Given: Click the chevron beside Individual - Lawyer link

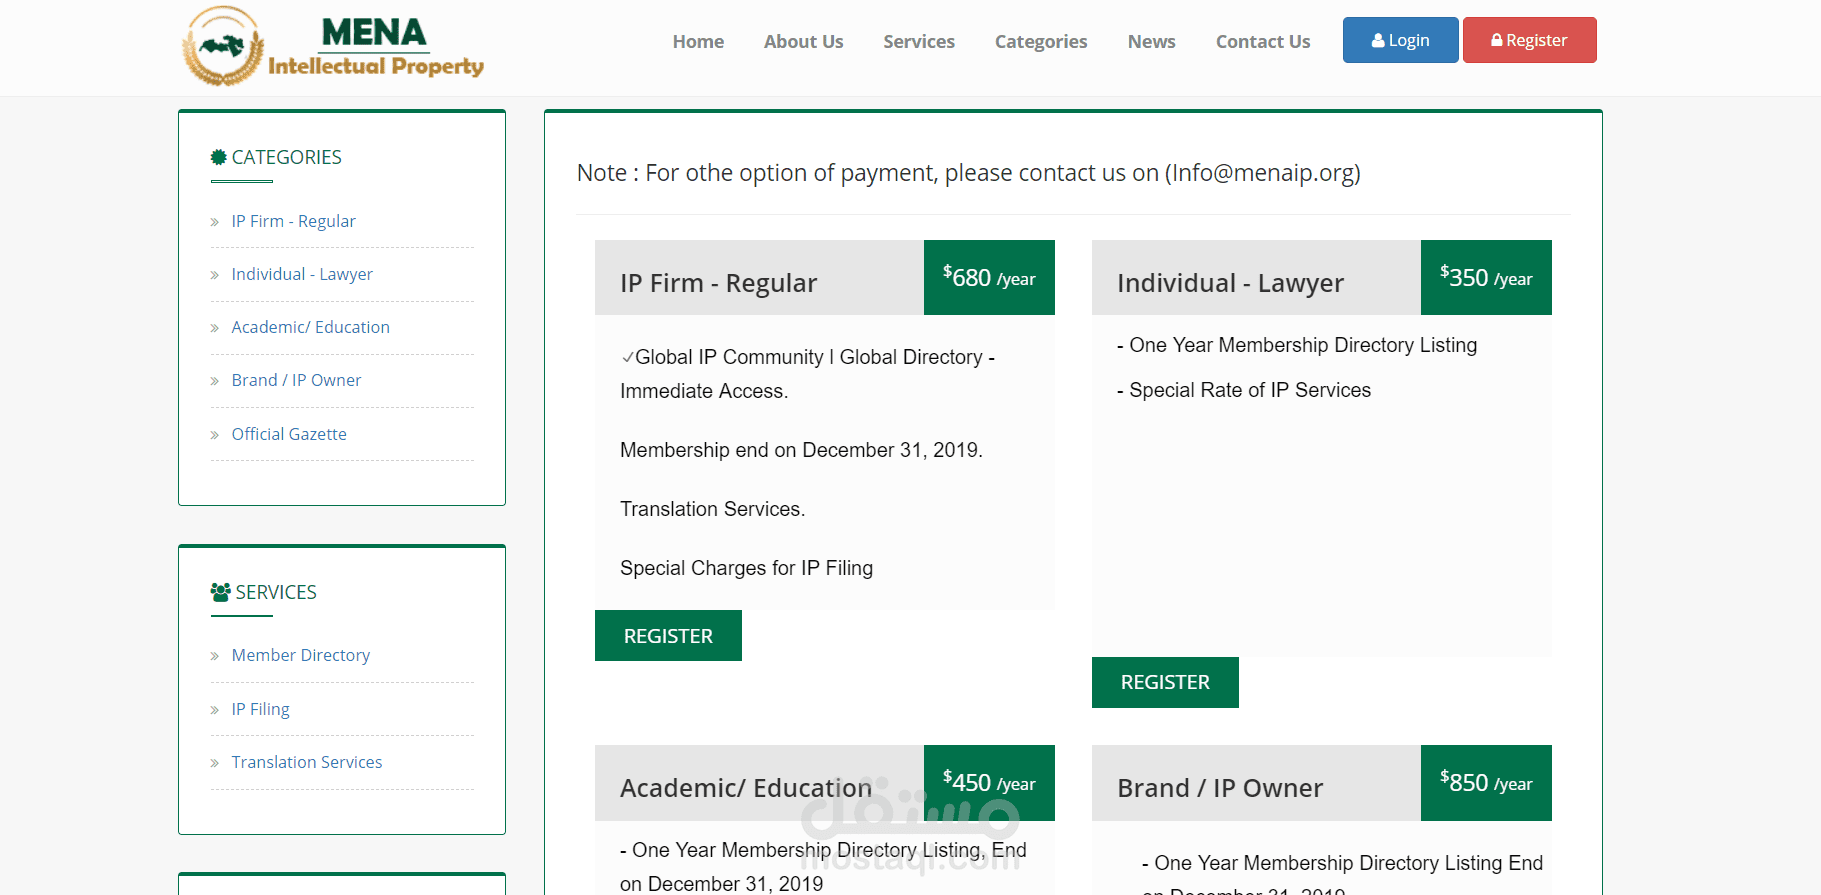Looking at the screenshot, I should (x=215, y=275).
